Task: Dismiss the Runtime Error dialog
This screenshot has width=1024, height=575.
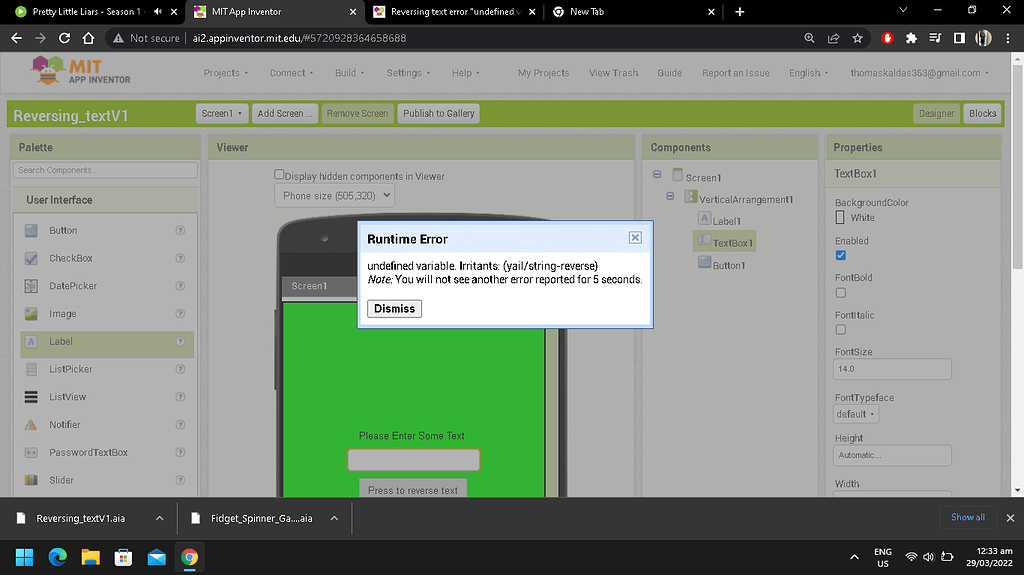Action: click(x=394, y=308)
